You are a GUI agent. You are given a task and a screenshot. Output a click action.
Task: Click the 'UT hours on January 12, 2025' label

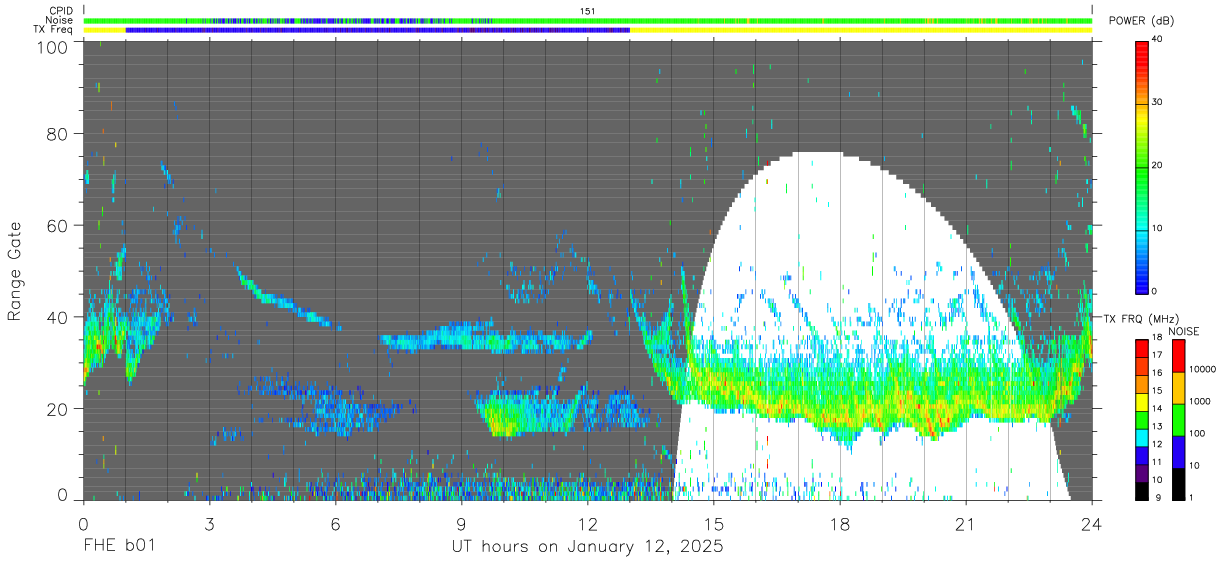tap(587, 547)
